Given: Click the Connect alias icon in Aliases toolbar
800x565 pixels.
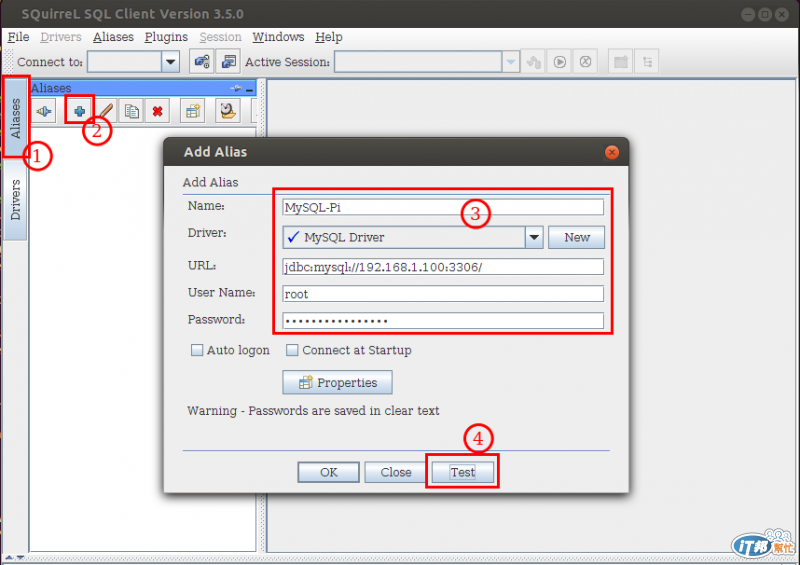Looking at the screenshot, I should (x=44, y=111).
